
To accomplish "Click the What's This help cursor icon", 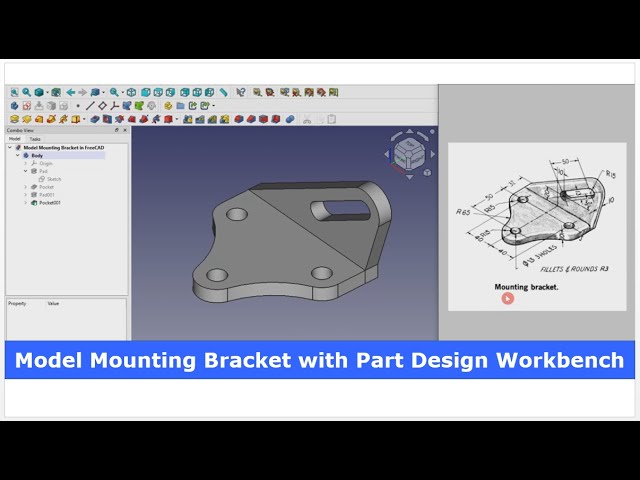I will click(x=241, y=92).
